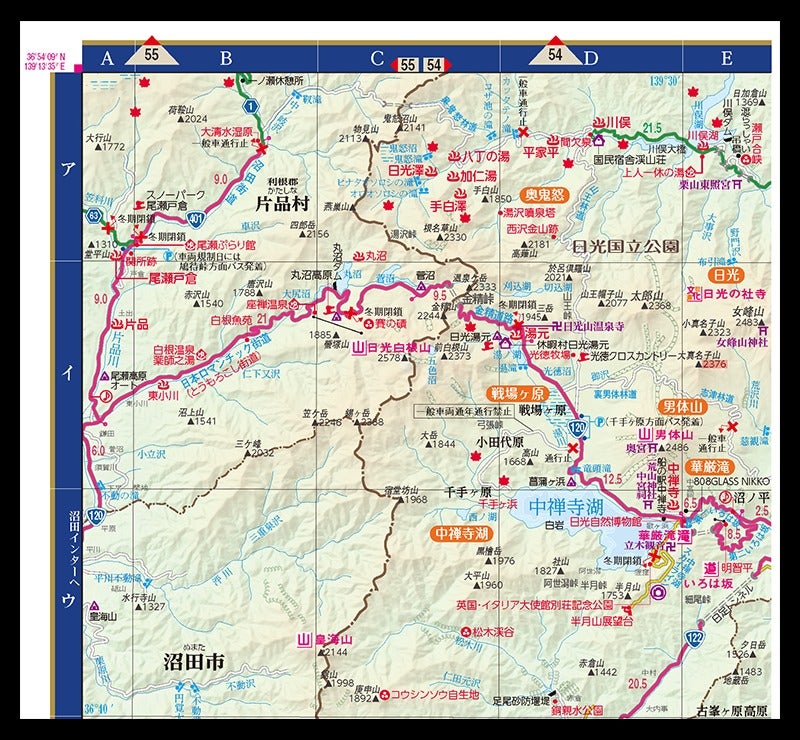
Task: Click the page 54 triangle marker beside column D
Action: point(555,52)
